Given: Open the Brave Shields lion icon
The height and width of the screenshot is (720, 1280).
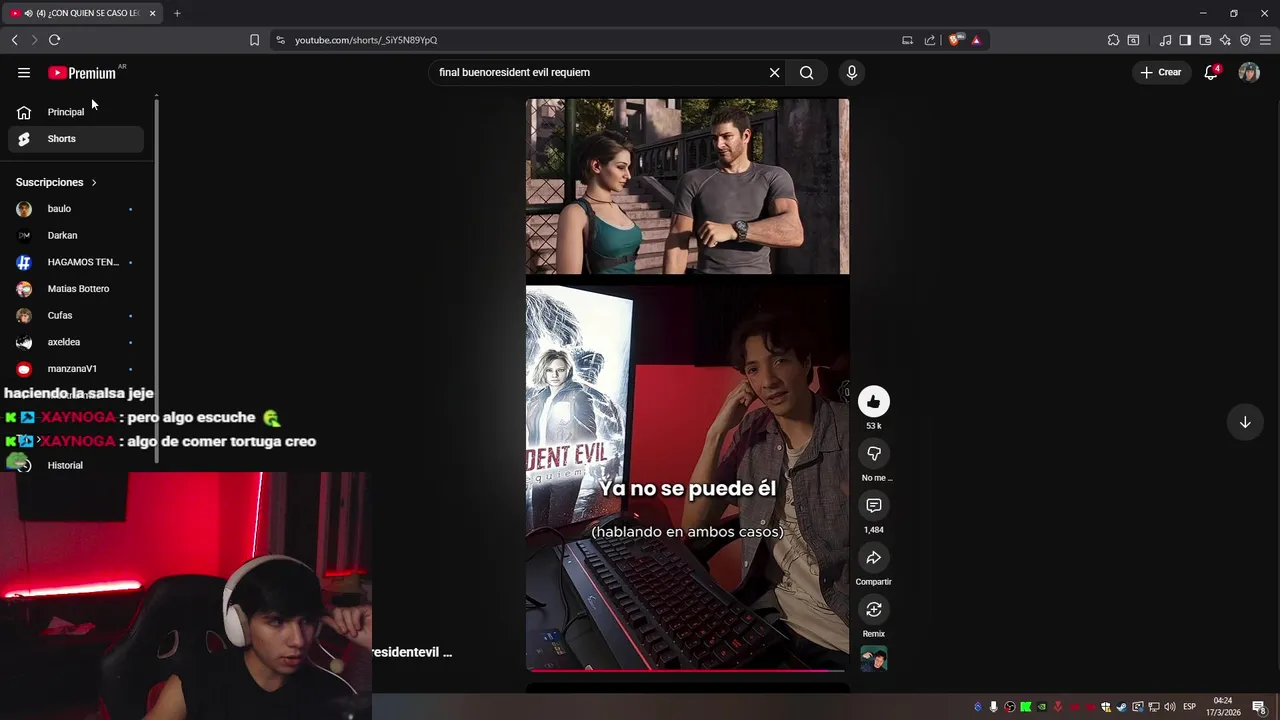Looking at the screenshot, I should [x=955, y=40].
